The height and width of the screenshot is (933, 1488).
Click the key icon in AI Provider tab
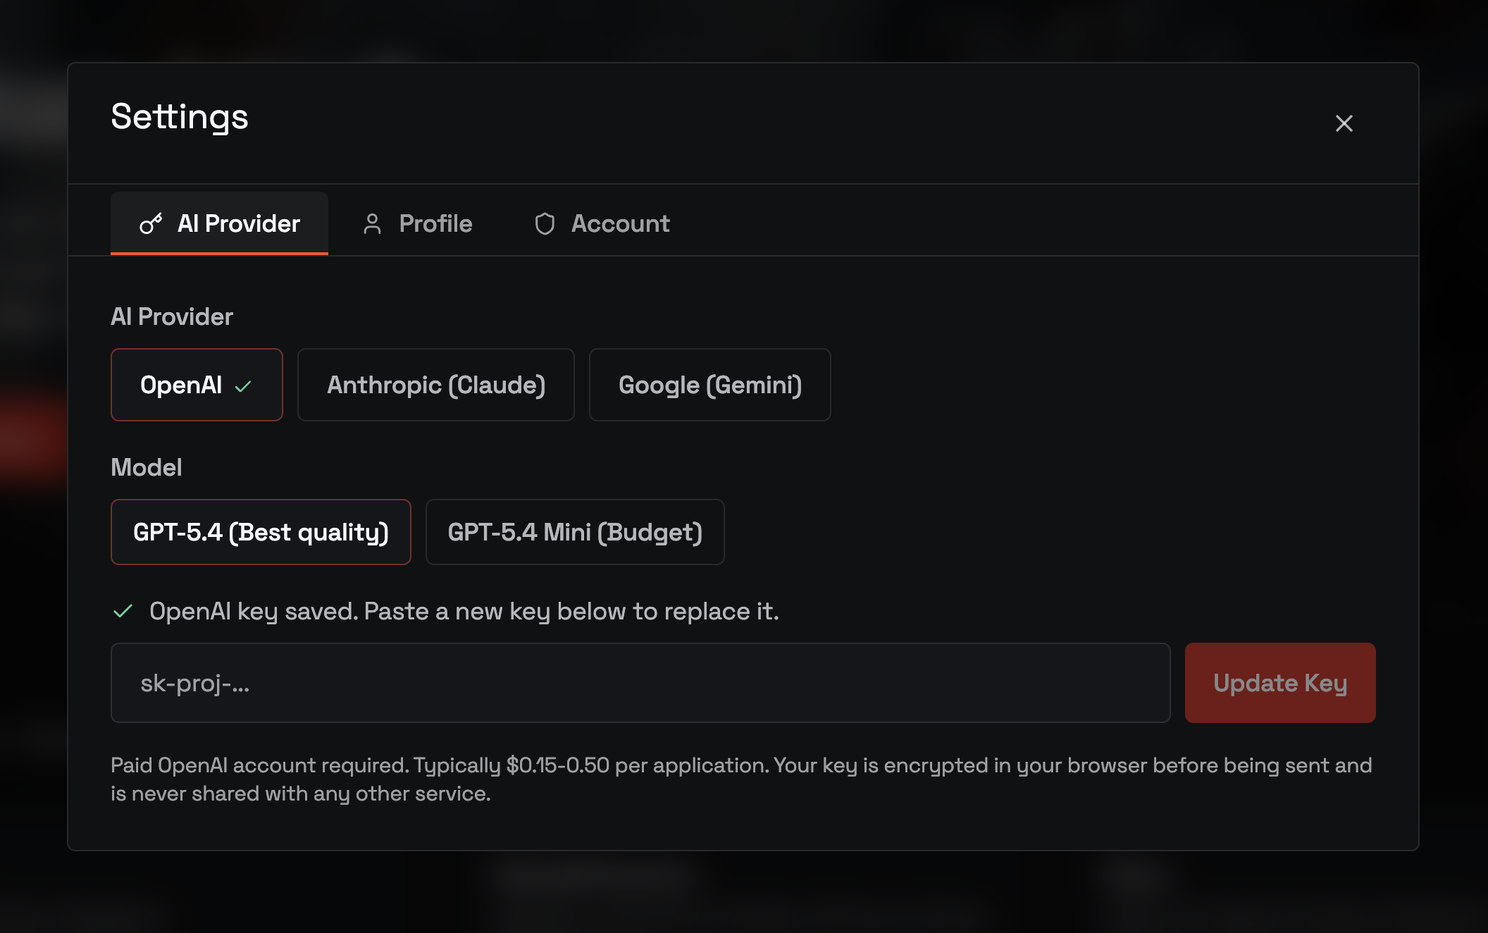(151, 224)
